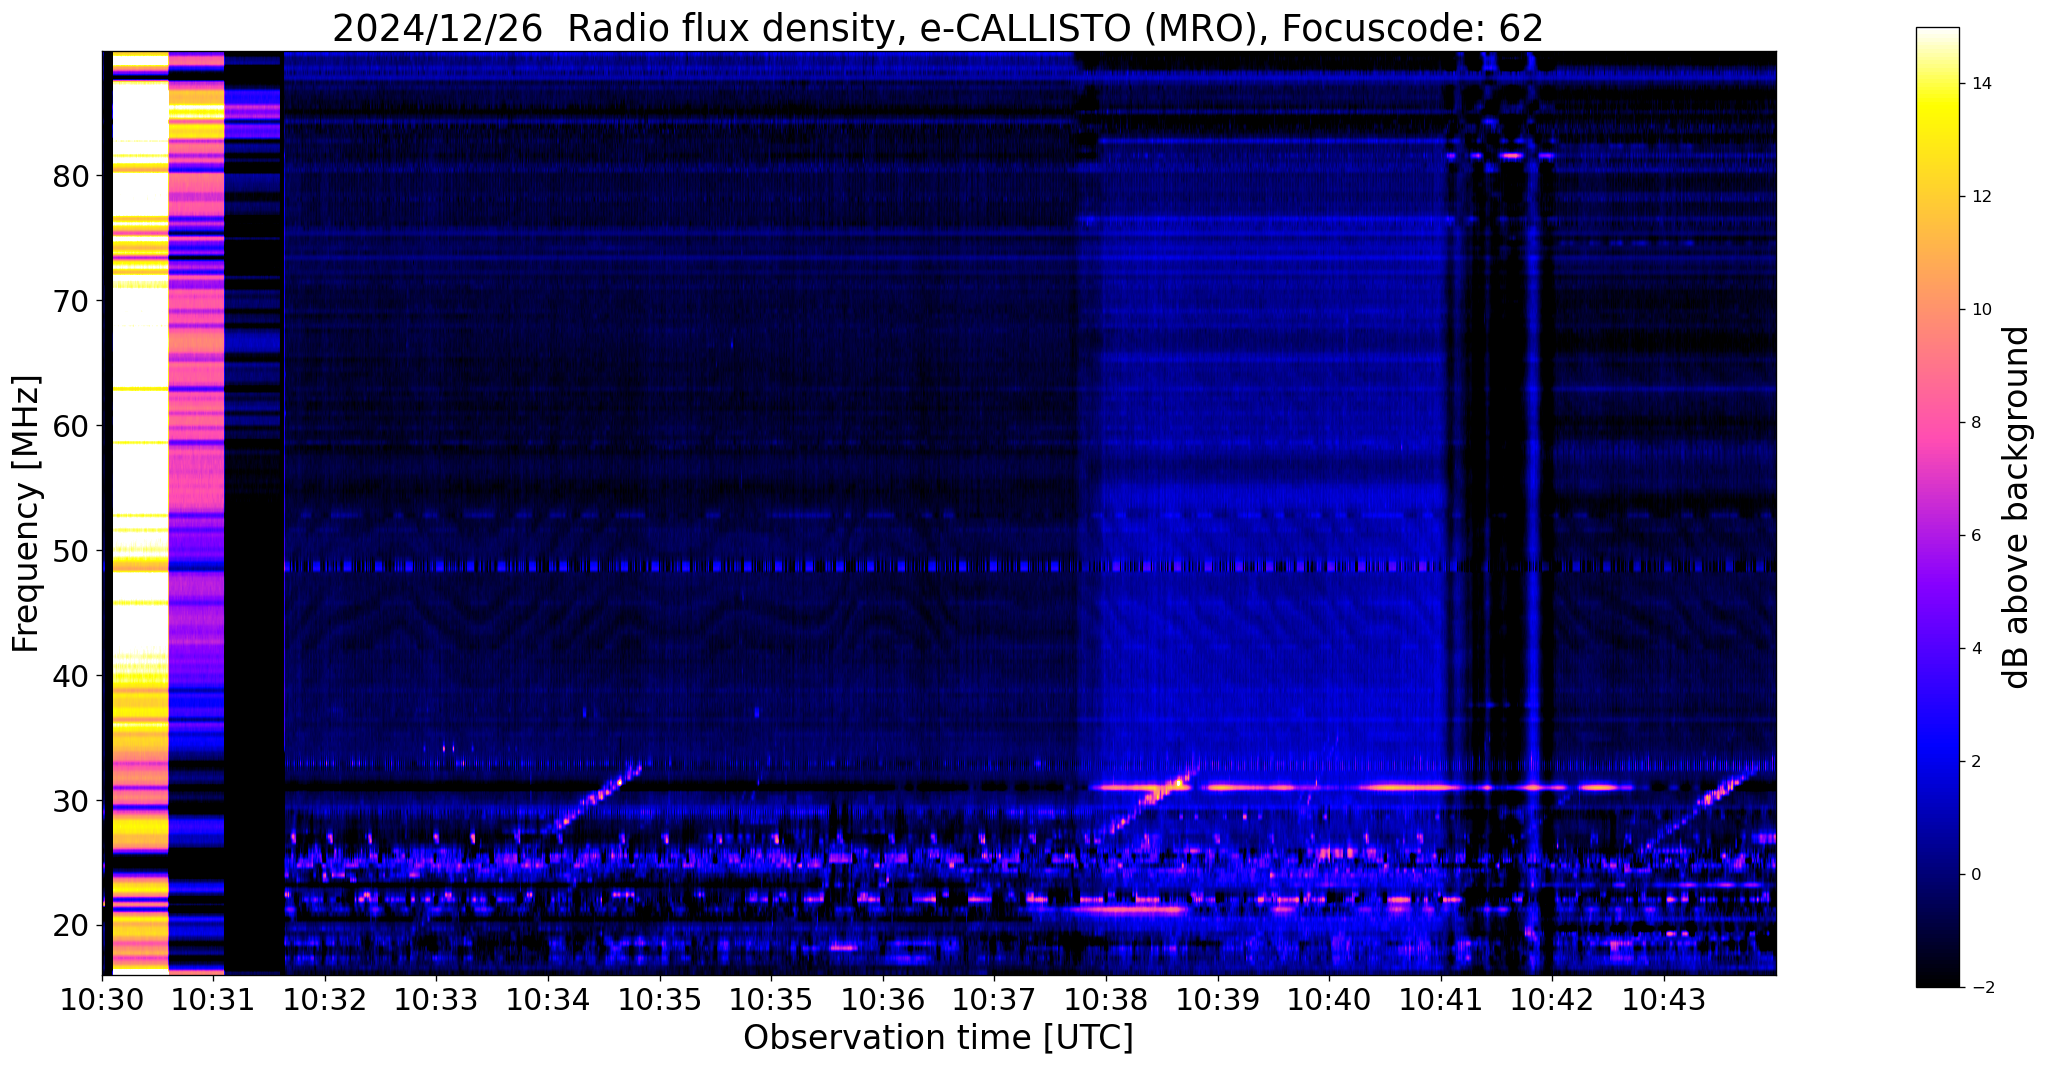Image resolution: width=2047 pixels, height=1067 pixels.
Task: Click the colorbar tick value 14
Action: click(x=1980, y=84)
